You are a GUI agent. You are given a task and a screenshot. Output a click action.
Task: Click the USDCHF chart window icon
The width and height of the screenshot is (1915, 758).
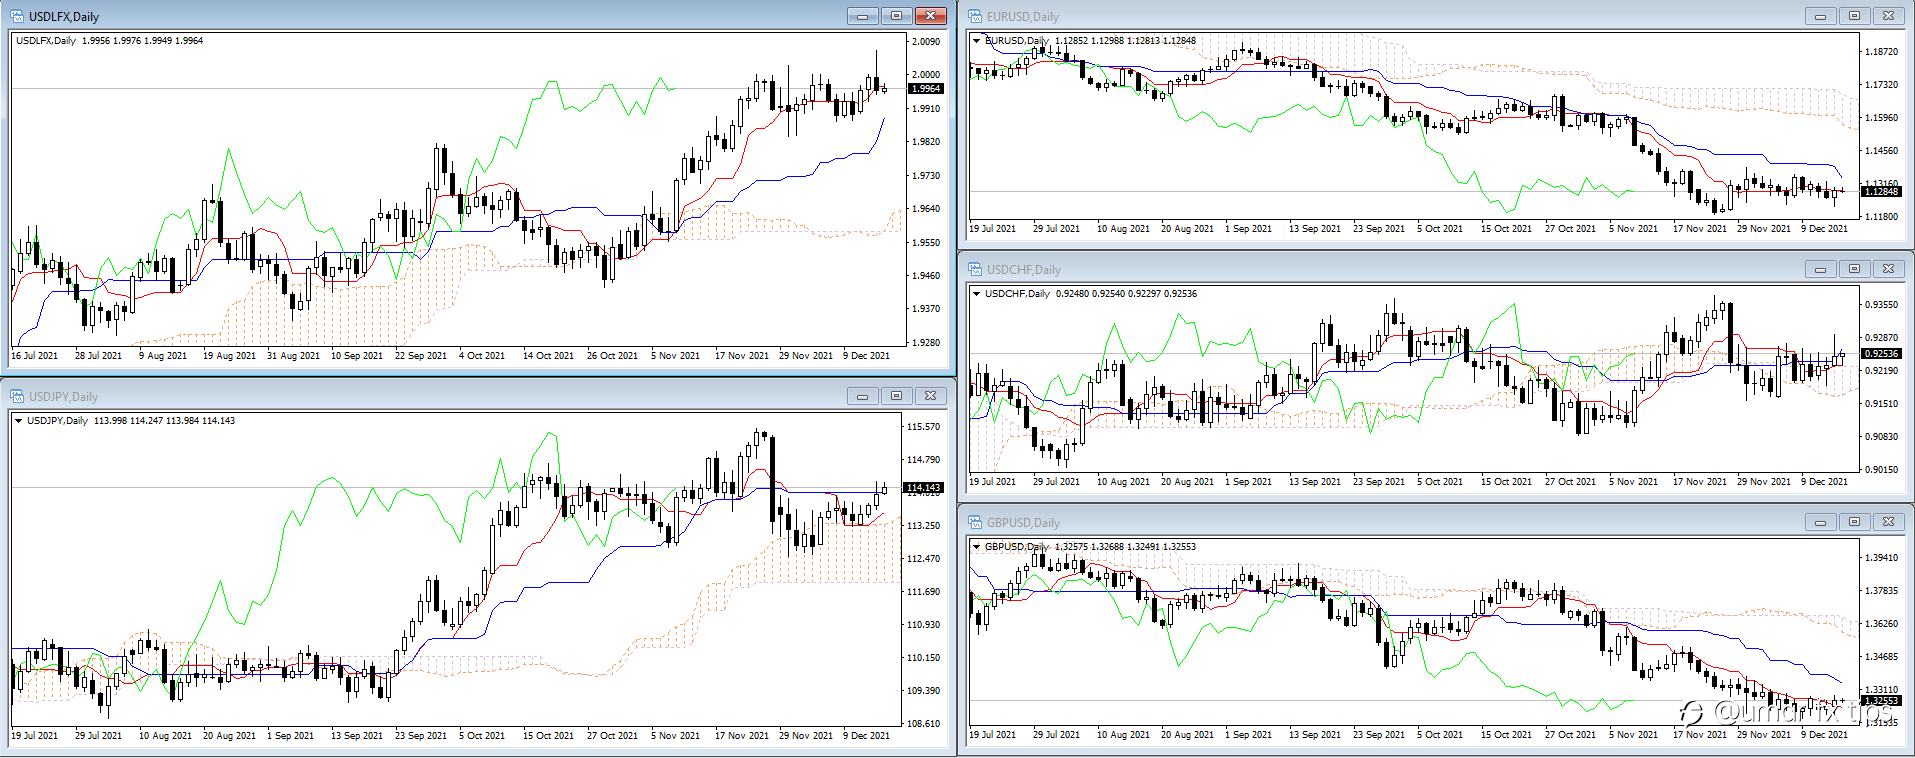tap(975, 269)
